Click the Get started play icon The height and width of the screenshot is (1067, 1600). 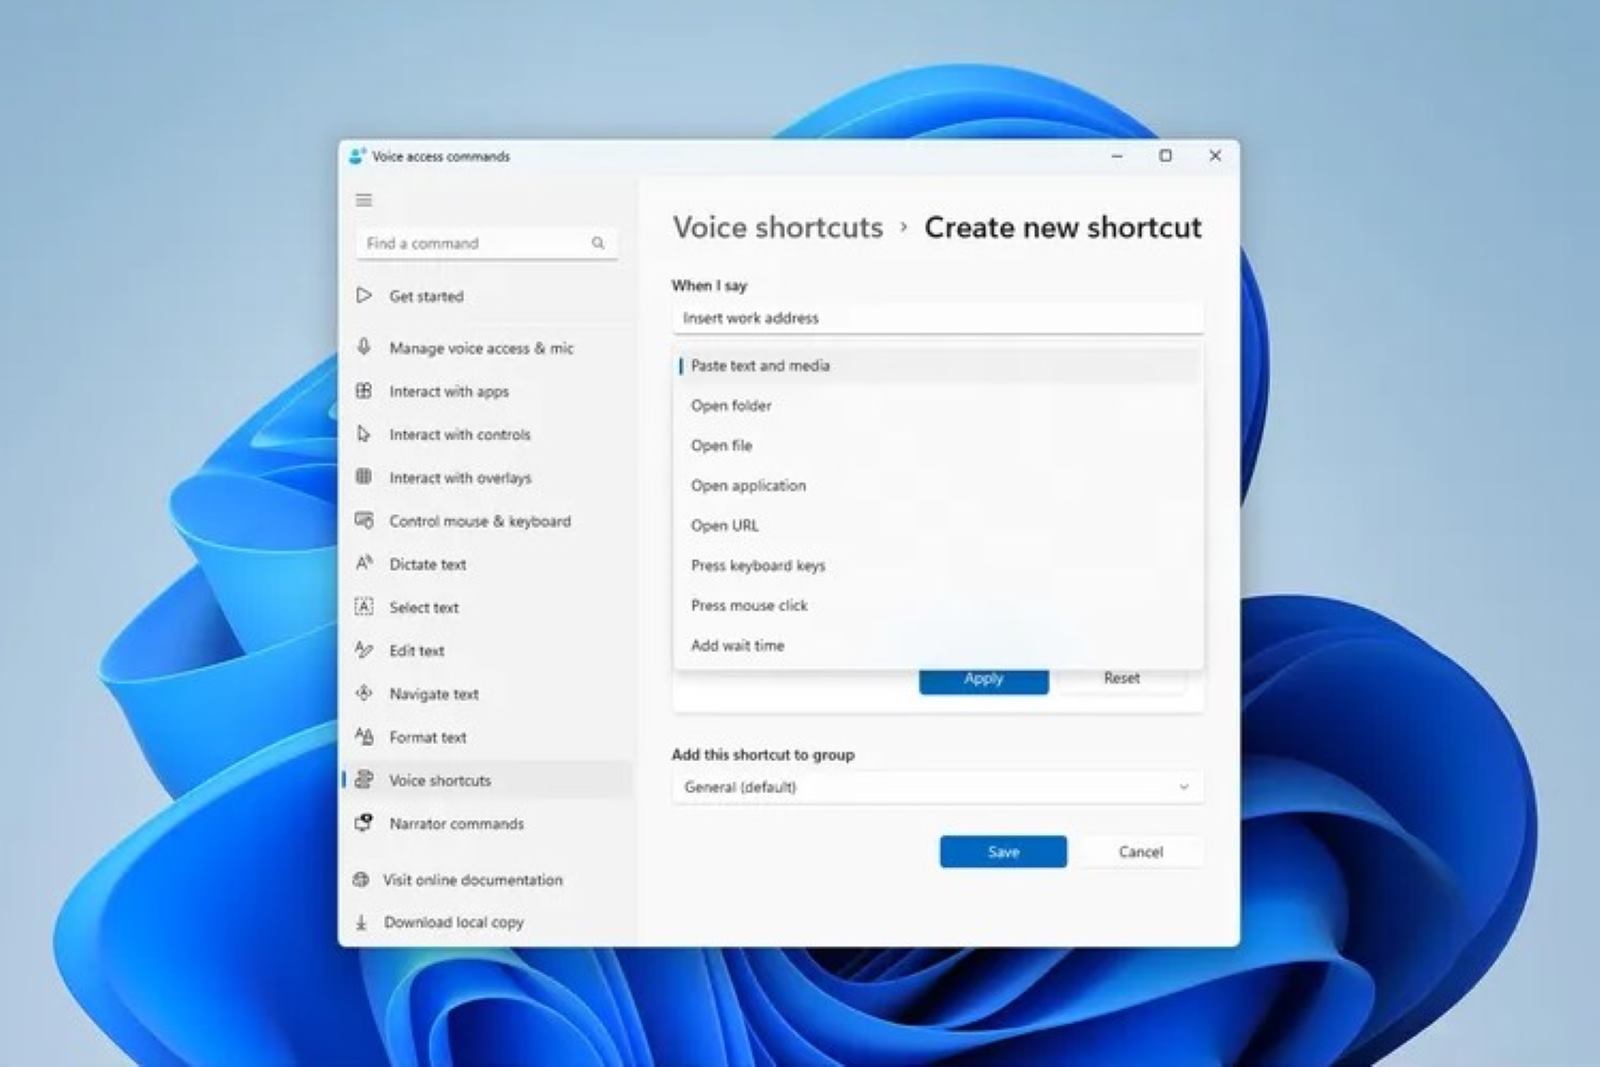pyautogui.click(x=364, y=295)
